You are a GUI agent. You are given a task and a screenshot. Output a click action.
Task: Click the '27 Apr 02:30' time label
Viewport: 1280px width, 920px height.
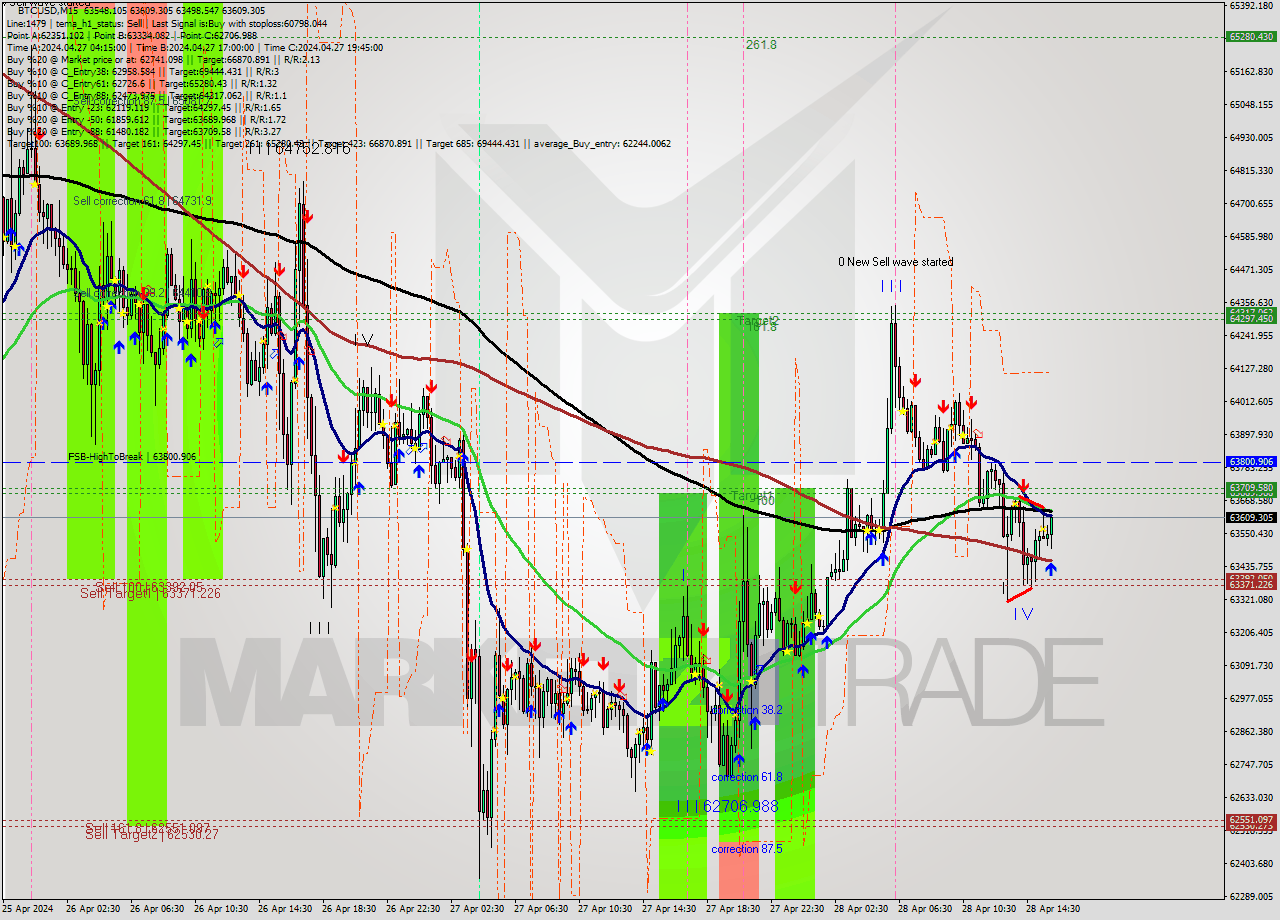click(x=478, y=909)
